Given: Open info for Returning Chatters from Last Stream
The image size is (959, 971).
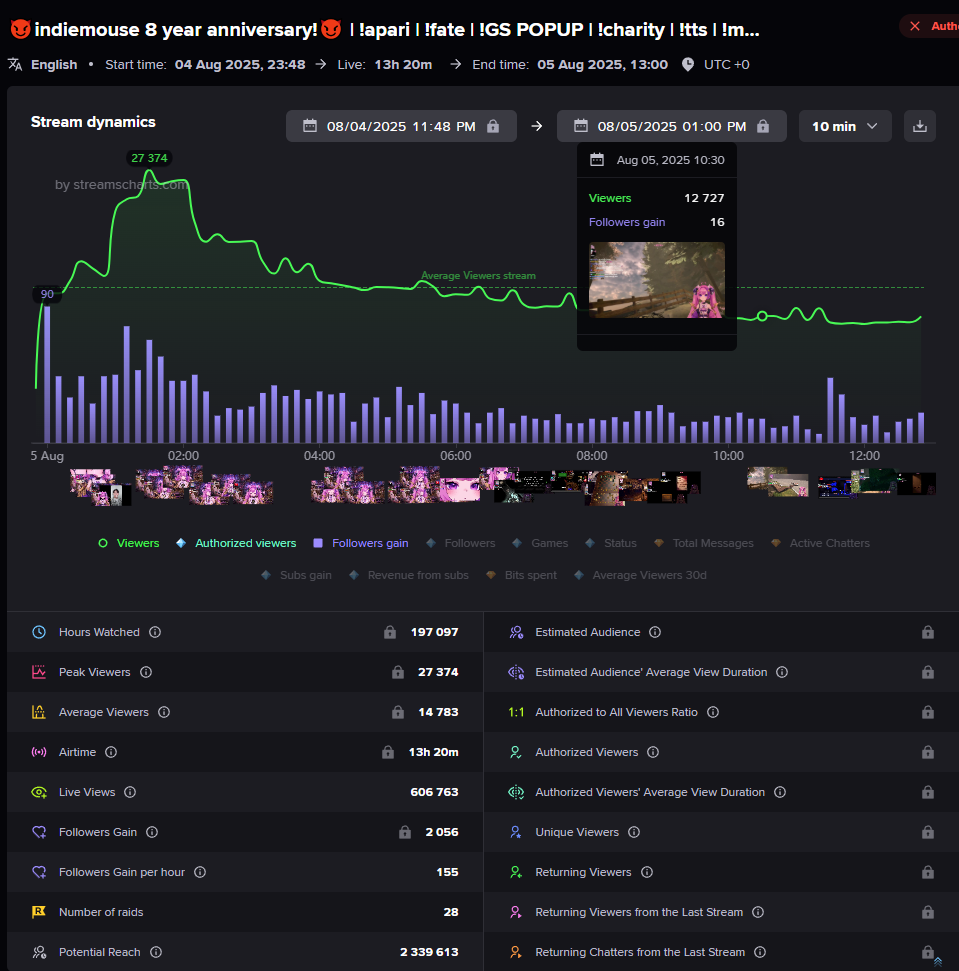Looking at the screenshot, I should pyautogui.click(x=760, y=952).
